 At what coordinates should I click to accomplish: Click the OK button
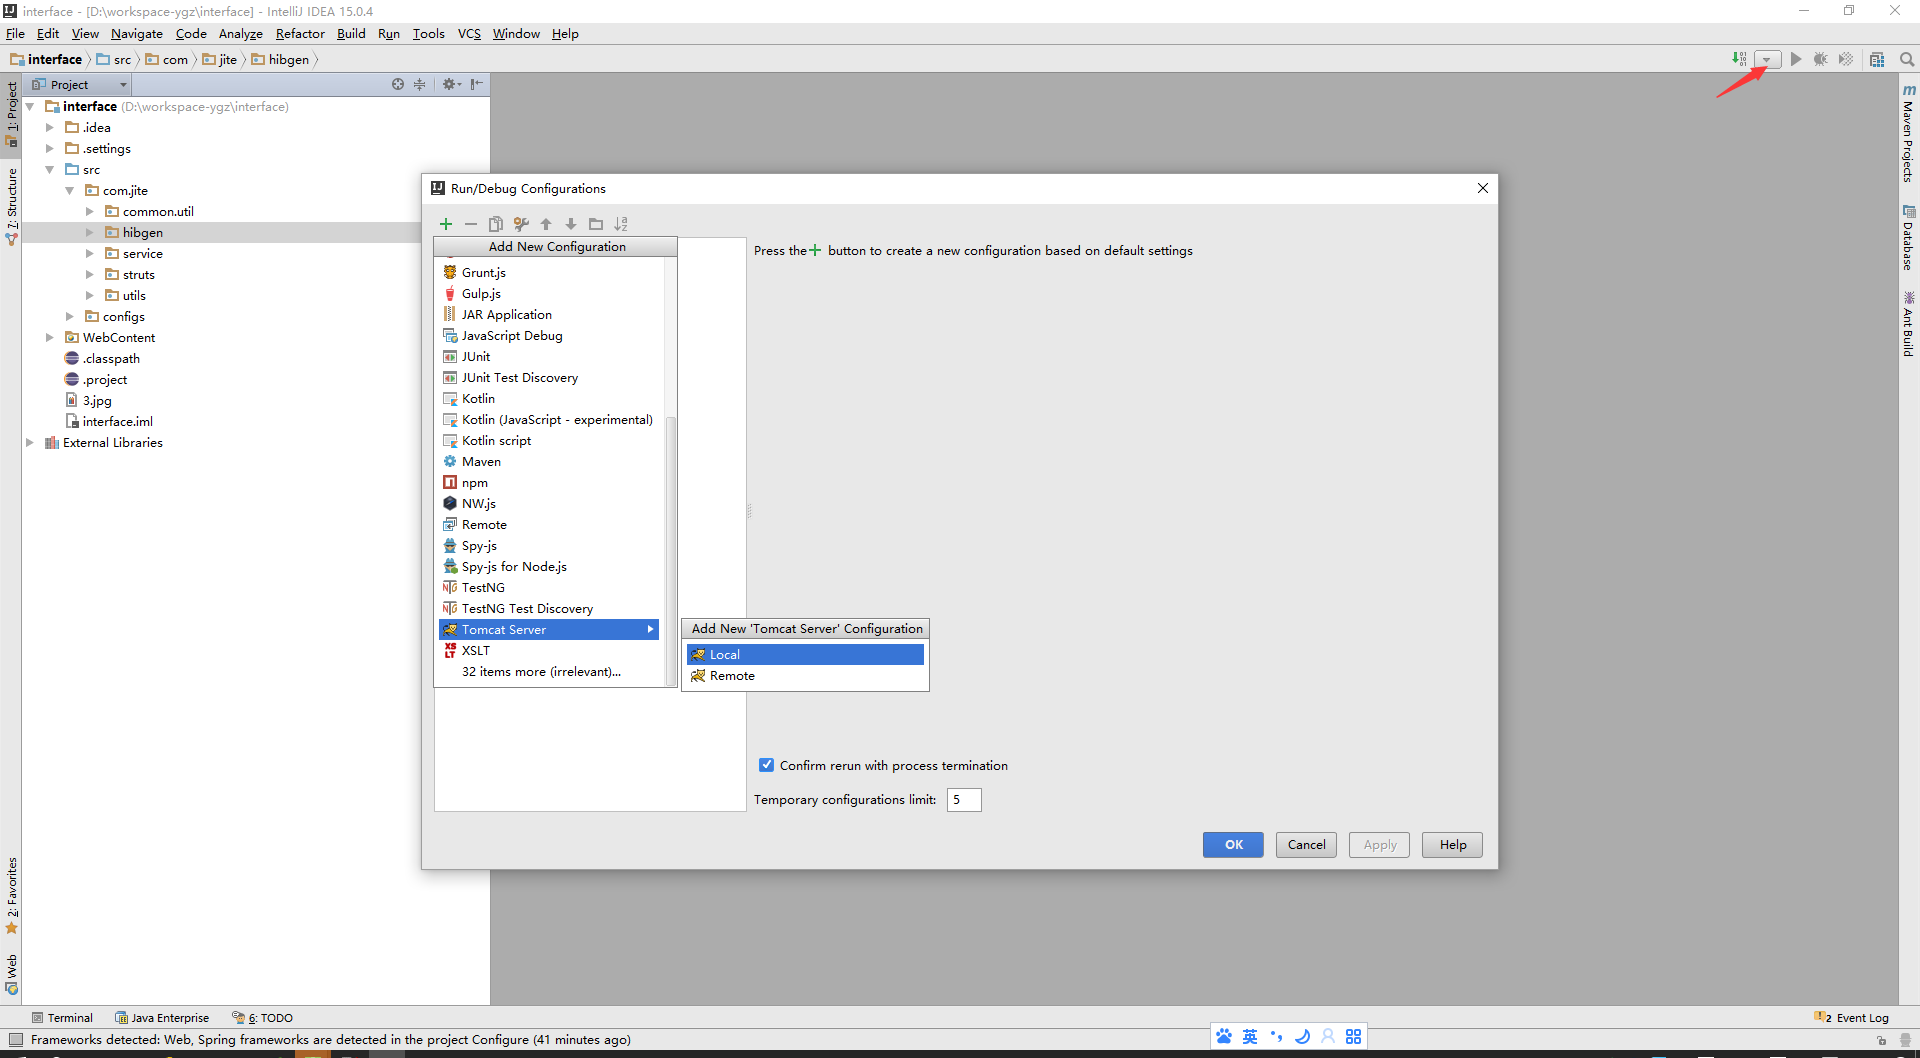tap(1233, 845)
